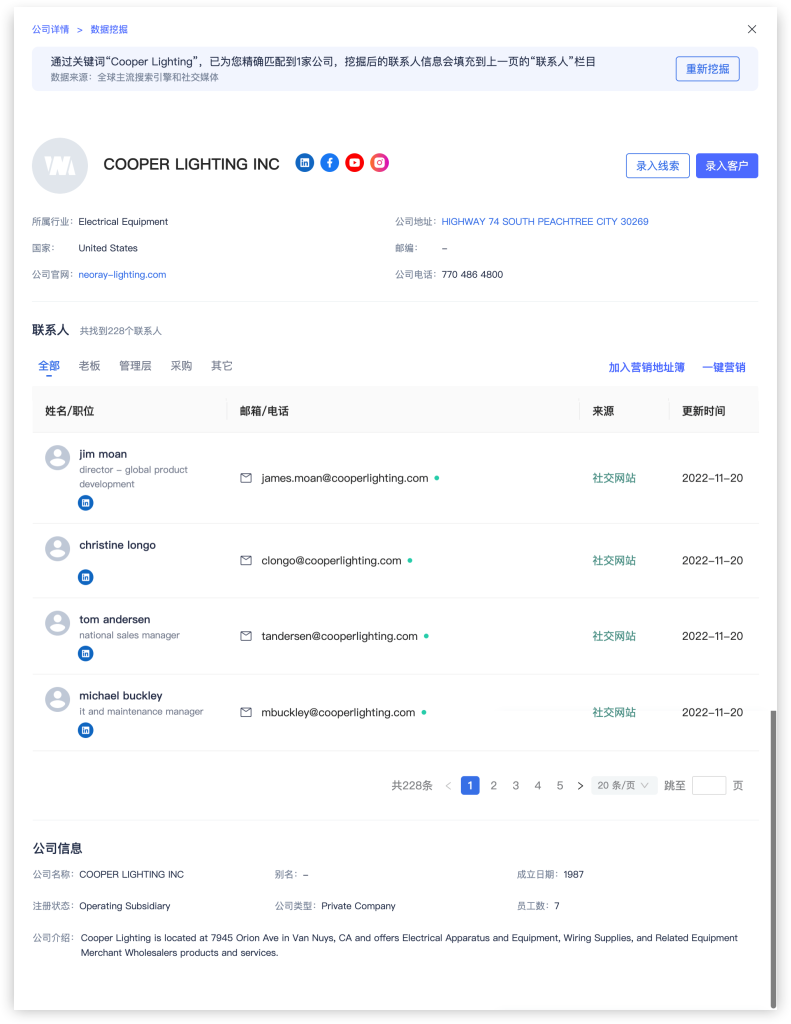
Task: Go to page 5 in pagination
Action: coord(560,786)
